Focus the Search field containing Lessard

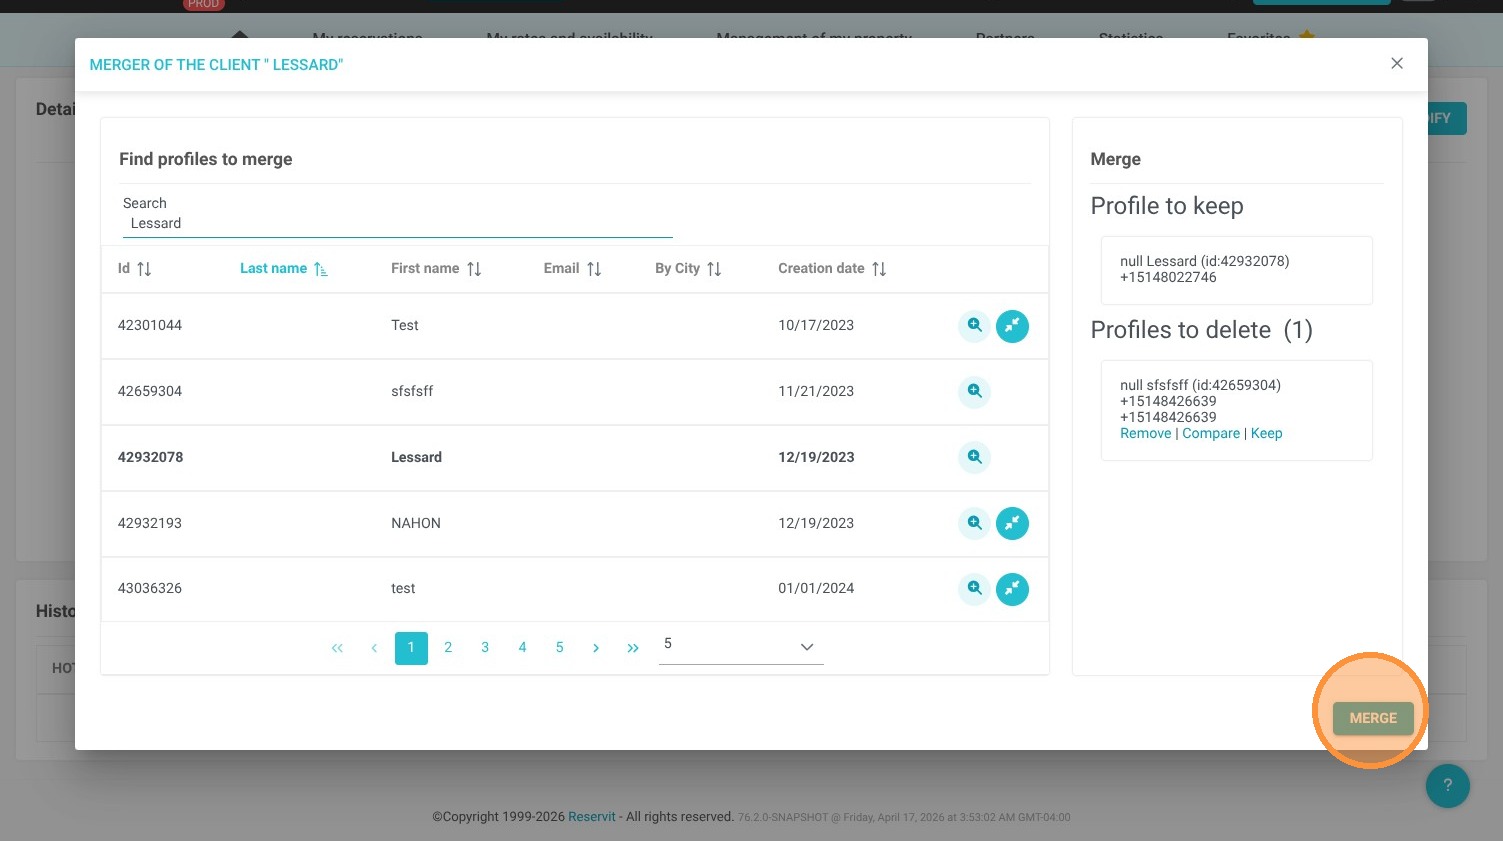click(x=397, y=224)
